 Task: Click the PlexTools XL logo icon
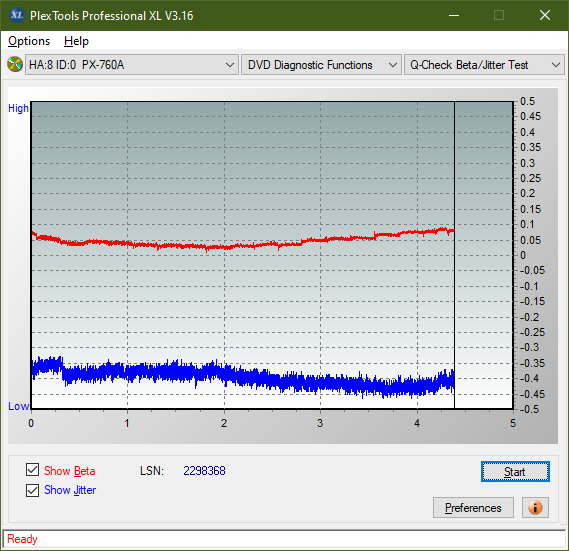click(16, 15)
